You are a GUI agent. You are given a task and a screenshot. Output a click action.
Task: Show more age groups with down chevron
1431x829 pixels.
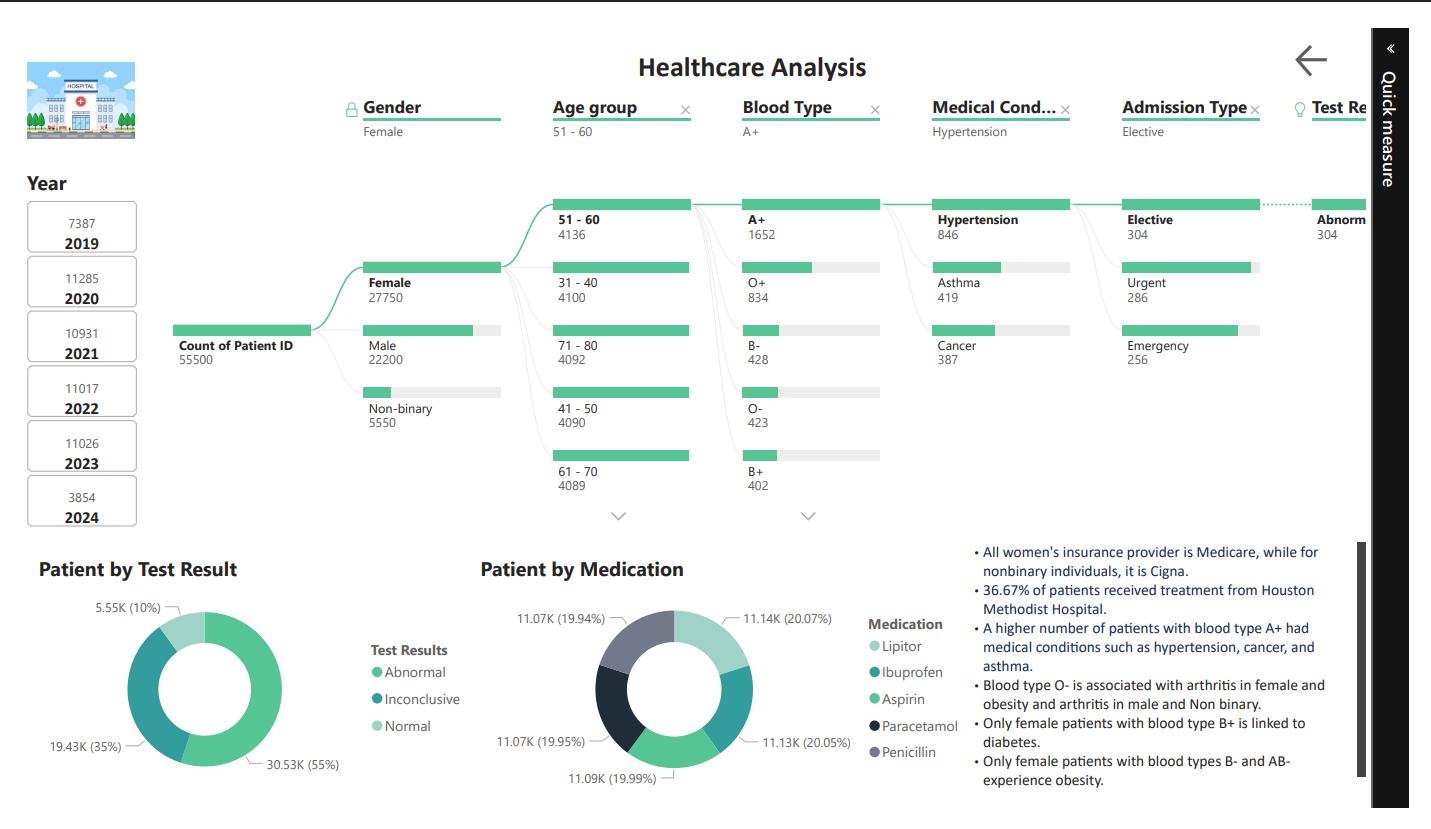(x=618, y=516)
